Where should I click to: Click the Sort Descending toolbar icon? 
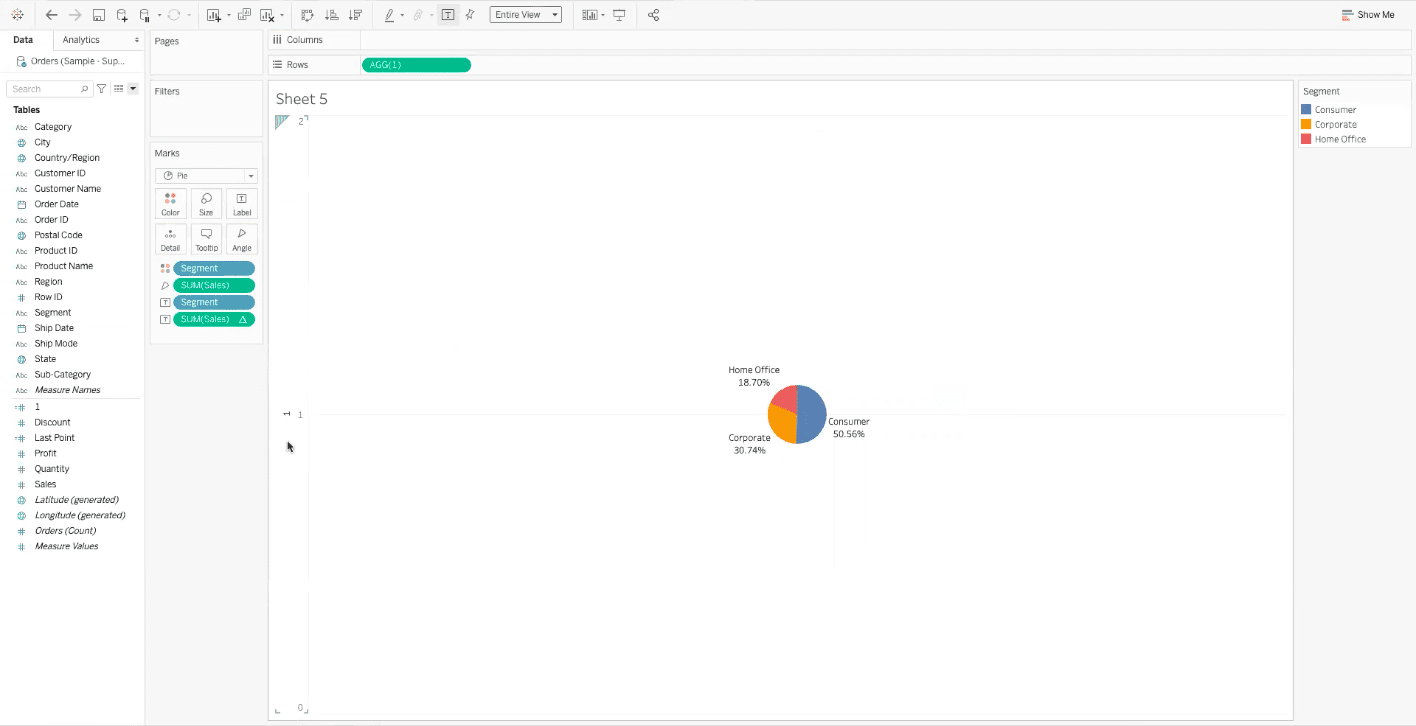[x=355, y=14]
